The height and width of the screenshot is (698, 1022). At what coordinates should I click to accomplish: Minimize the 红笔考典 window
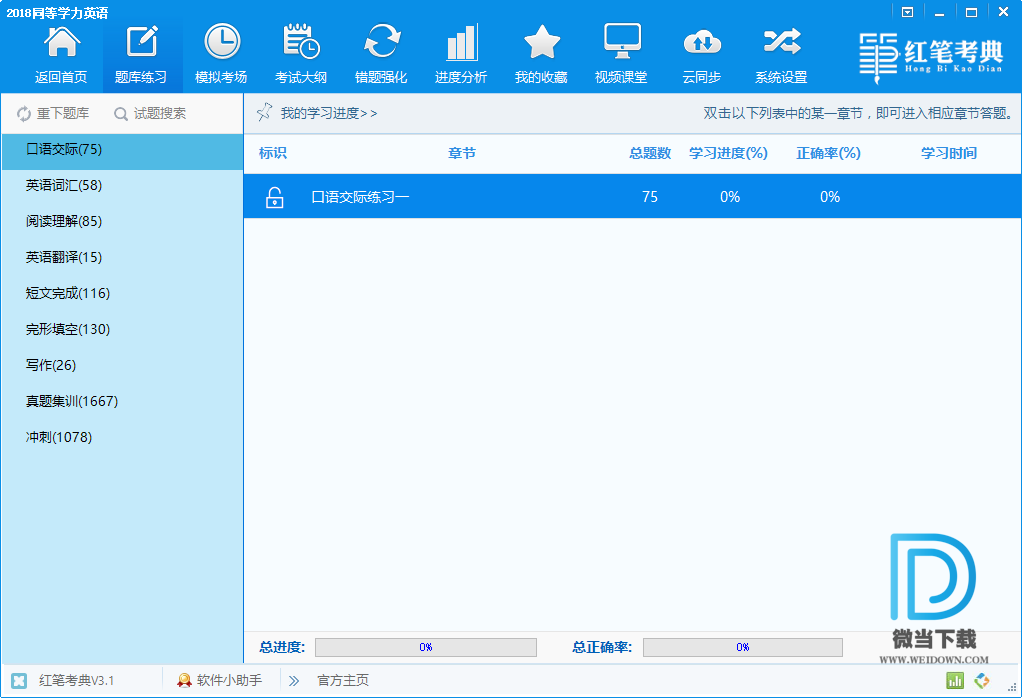point(939,12)
